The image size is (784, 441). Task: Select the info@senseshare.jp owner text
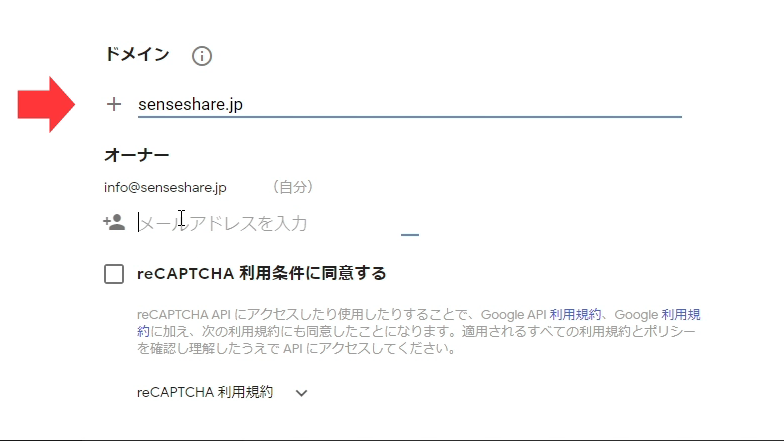(165, 188)
